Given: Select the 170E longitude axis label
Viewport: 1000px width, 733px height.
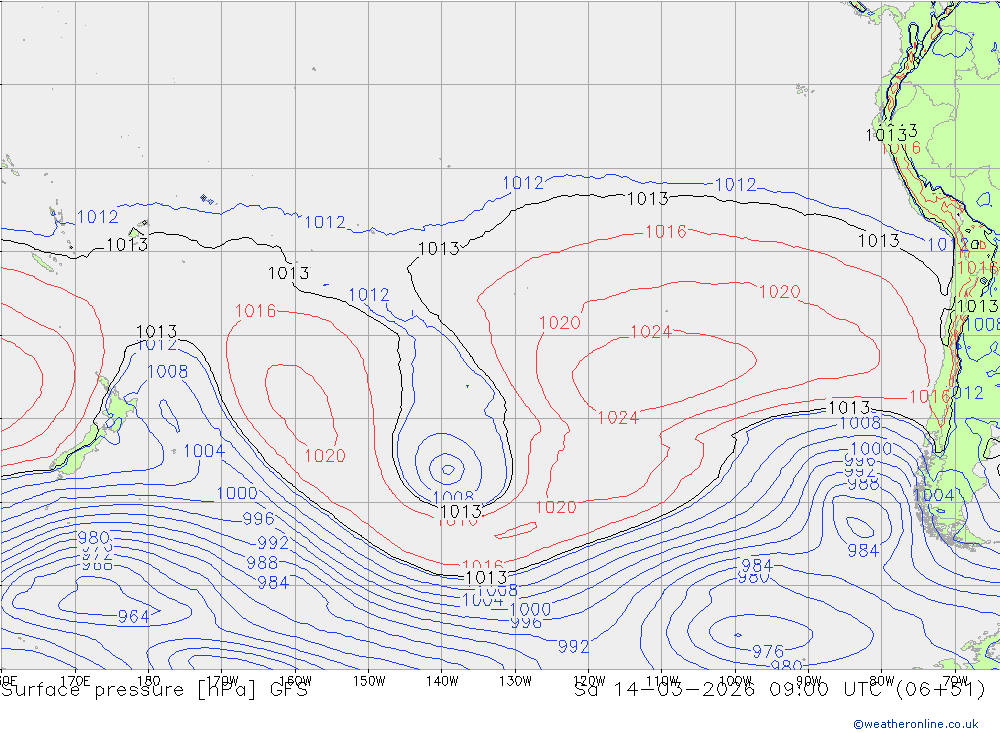Looking at the screenshot, I should [x=75, y=681].
